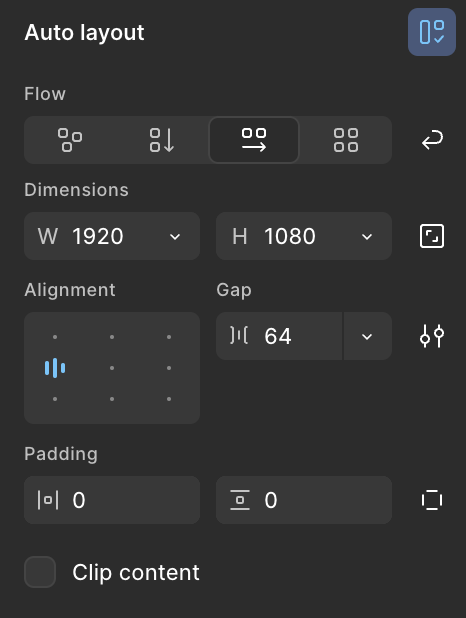Select the freeform flow icon
466x618 pixels.
[x=70, y=140]
